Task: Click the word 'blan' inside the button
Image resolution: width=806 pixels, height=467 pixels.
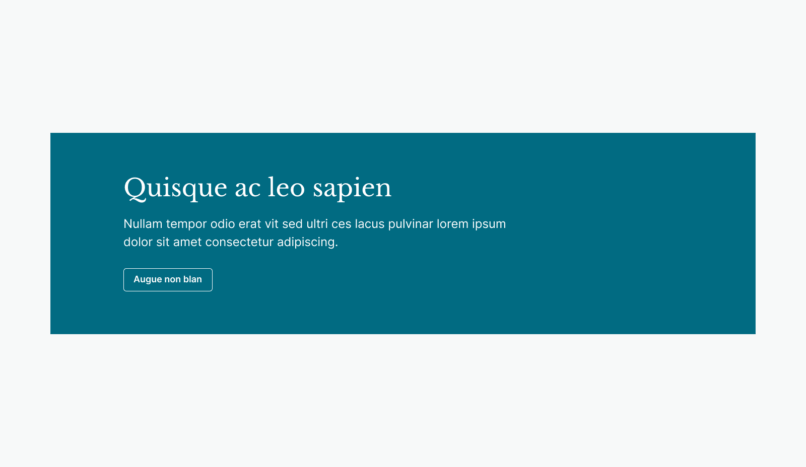Action: [x=192, y=280]
